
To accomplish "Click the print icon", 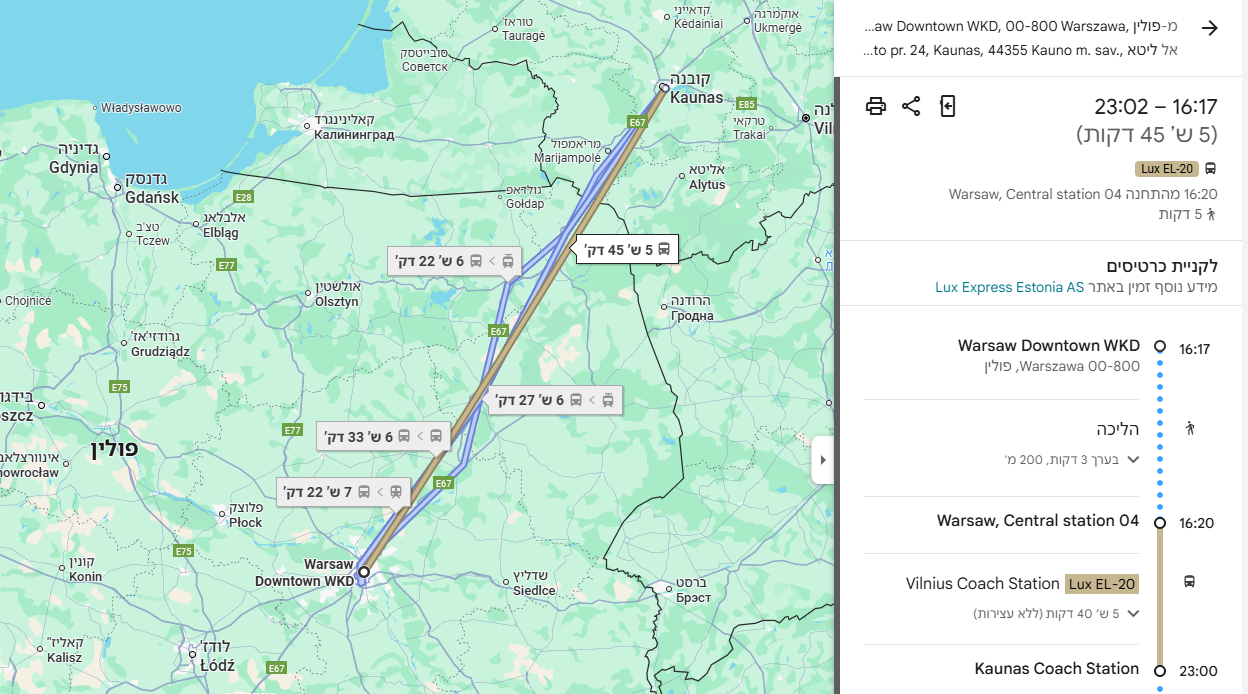I will click(x=876, y=106).
